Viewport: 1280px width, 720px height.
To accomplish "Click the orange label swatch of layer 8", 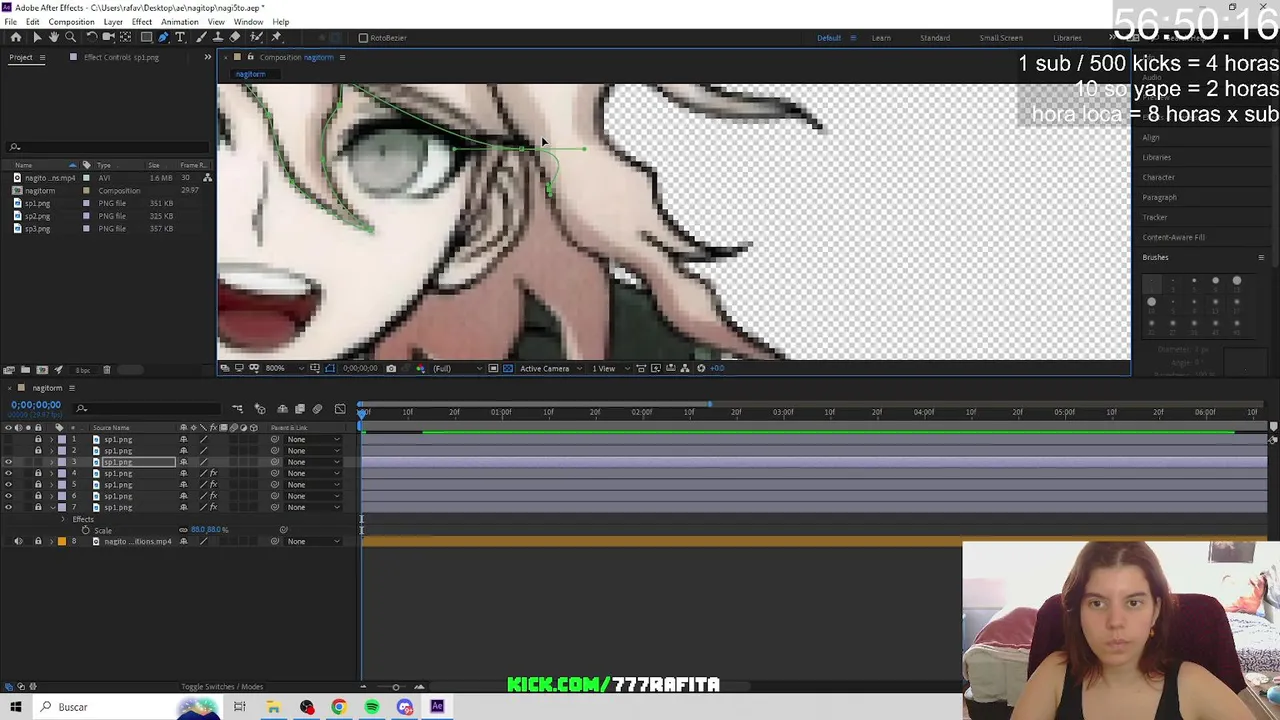I will (62, 541).
